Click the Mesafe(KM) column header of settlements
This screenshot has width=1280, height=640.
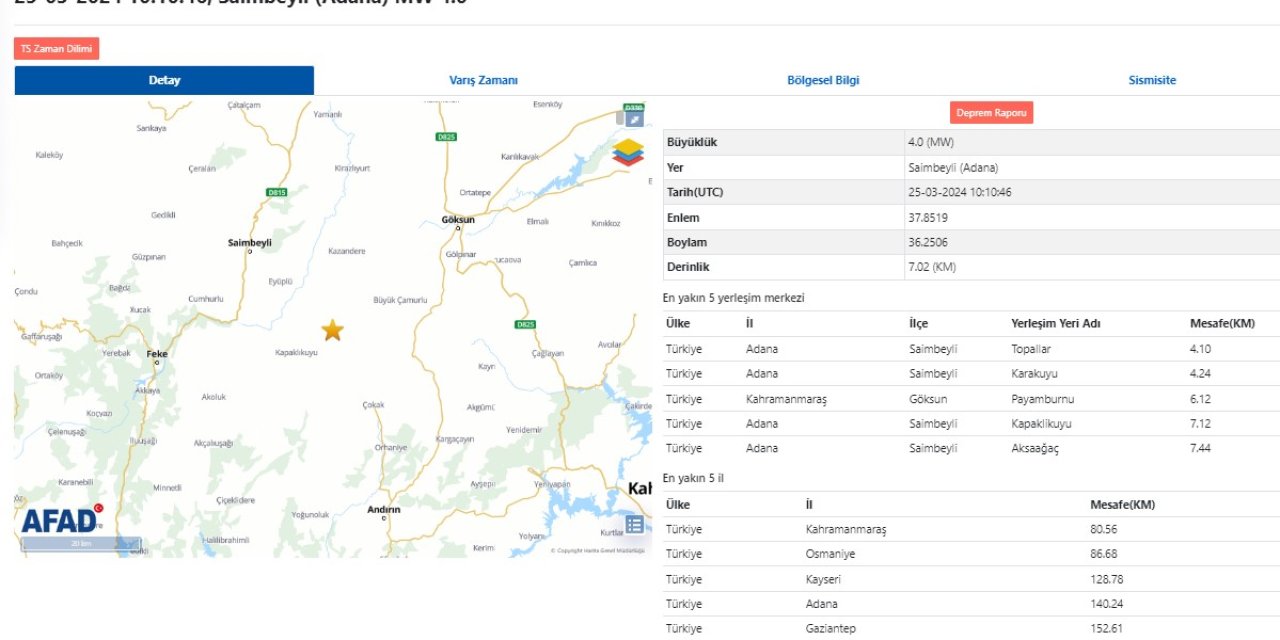1221,324
